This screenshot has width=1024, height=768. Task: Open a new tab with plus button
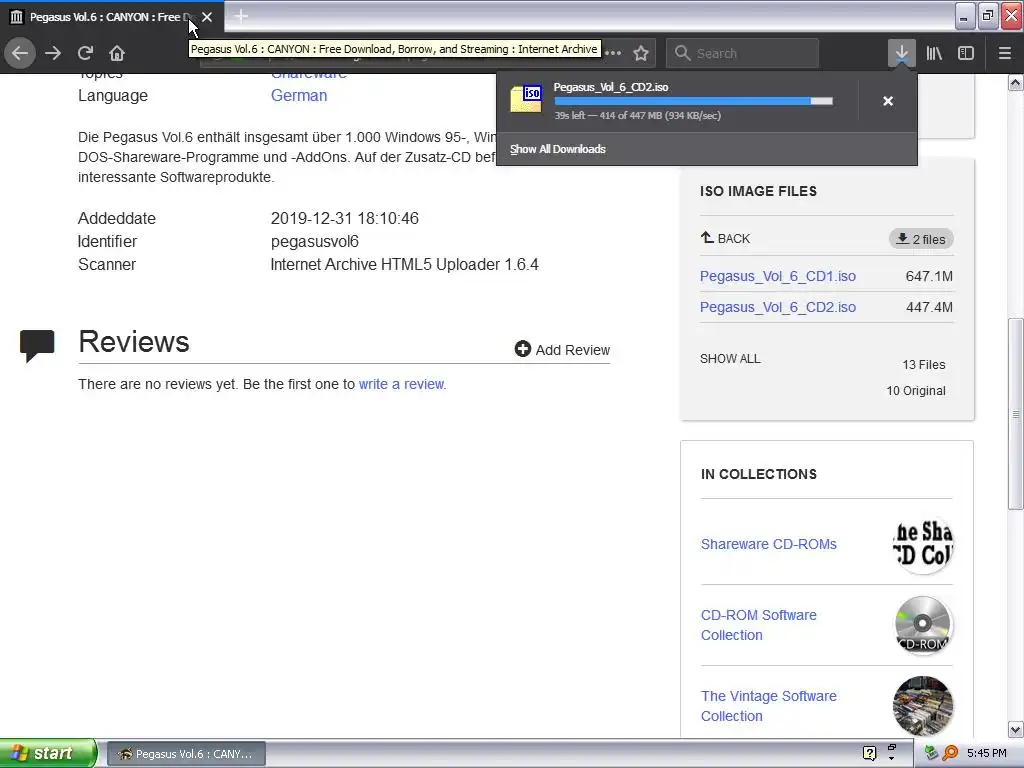click(x=241, y=16)
